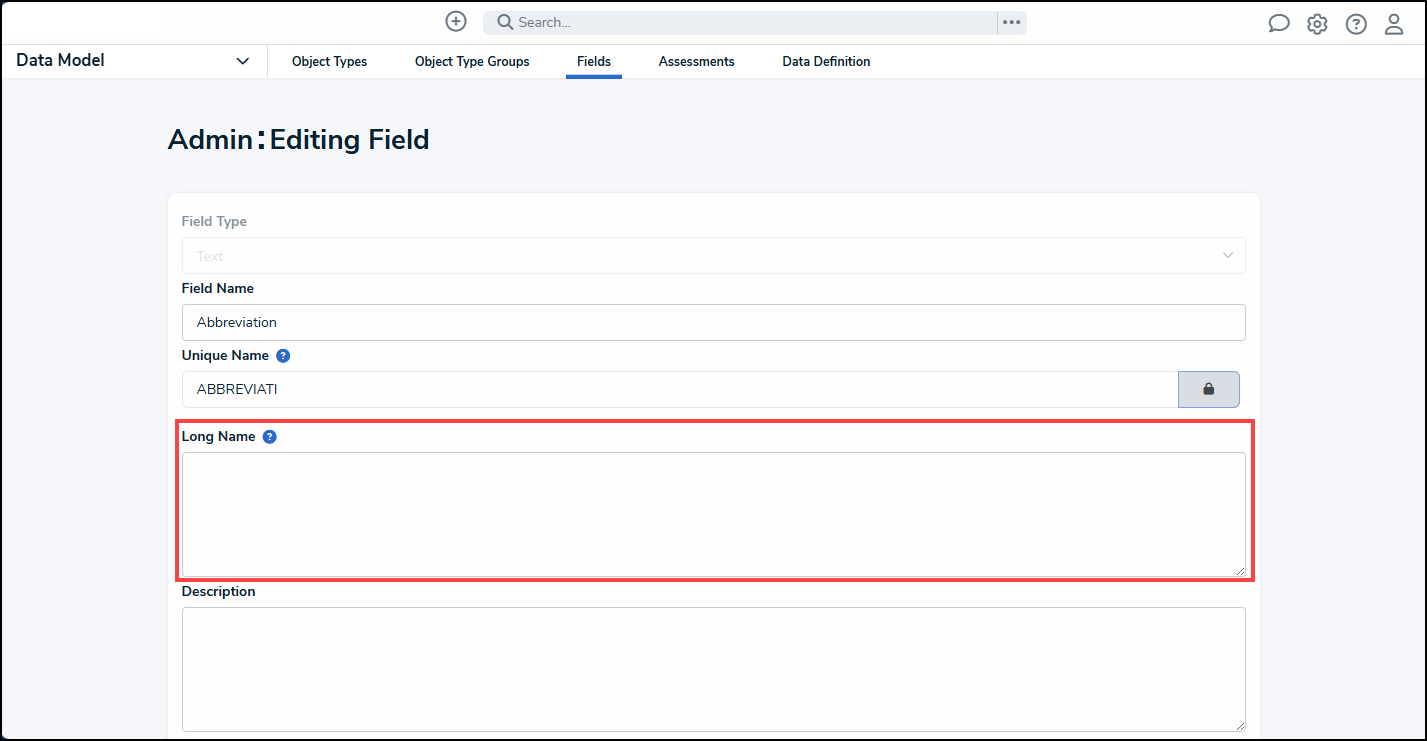Switch to the Data Definition tab

point(826,61)
